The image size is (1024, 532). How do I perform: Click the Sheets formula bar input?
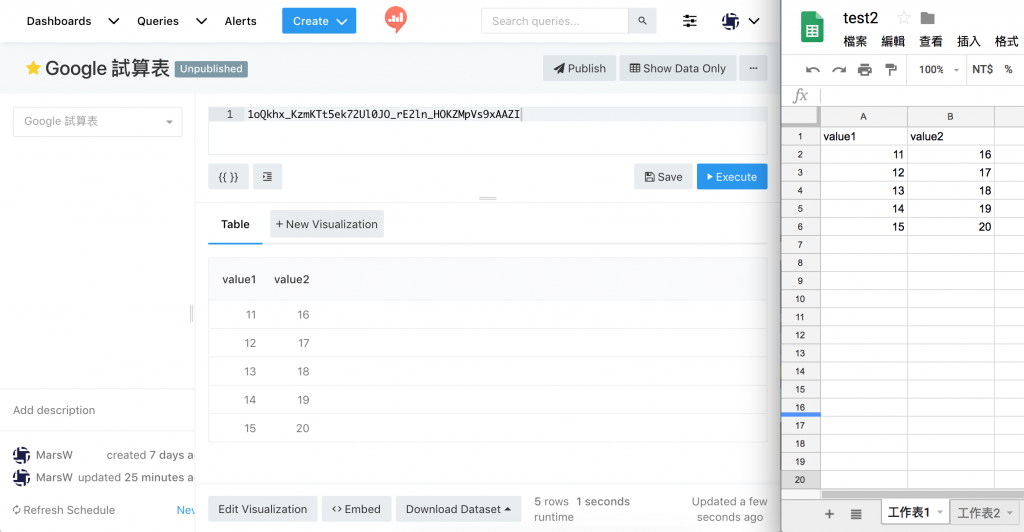pyautogui.click(x=921, y=96)
